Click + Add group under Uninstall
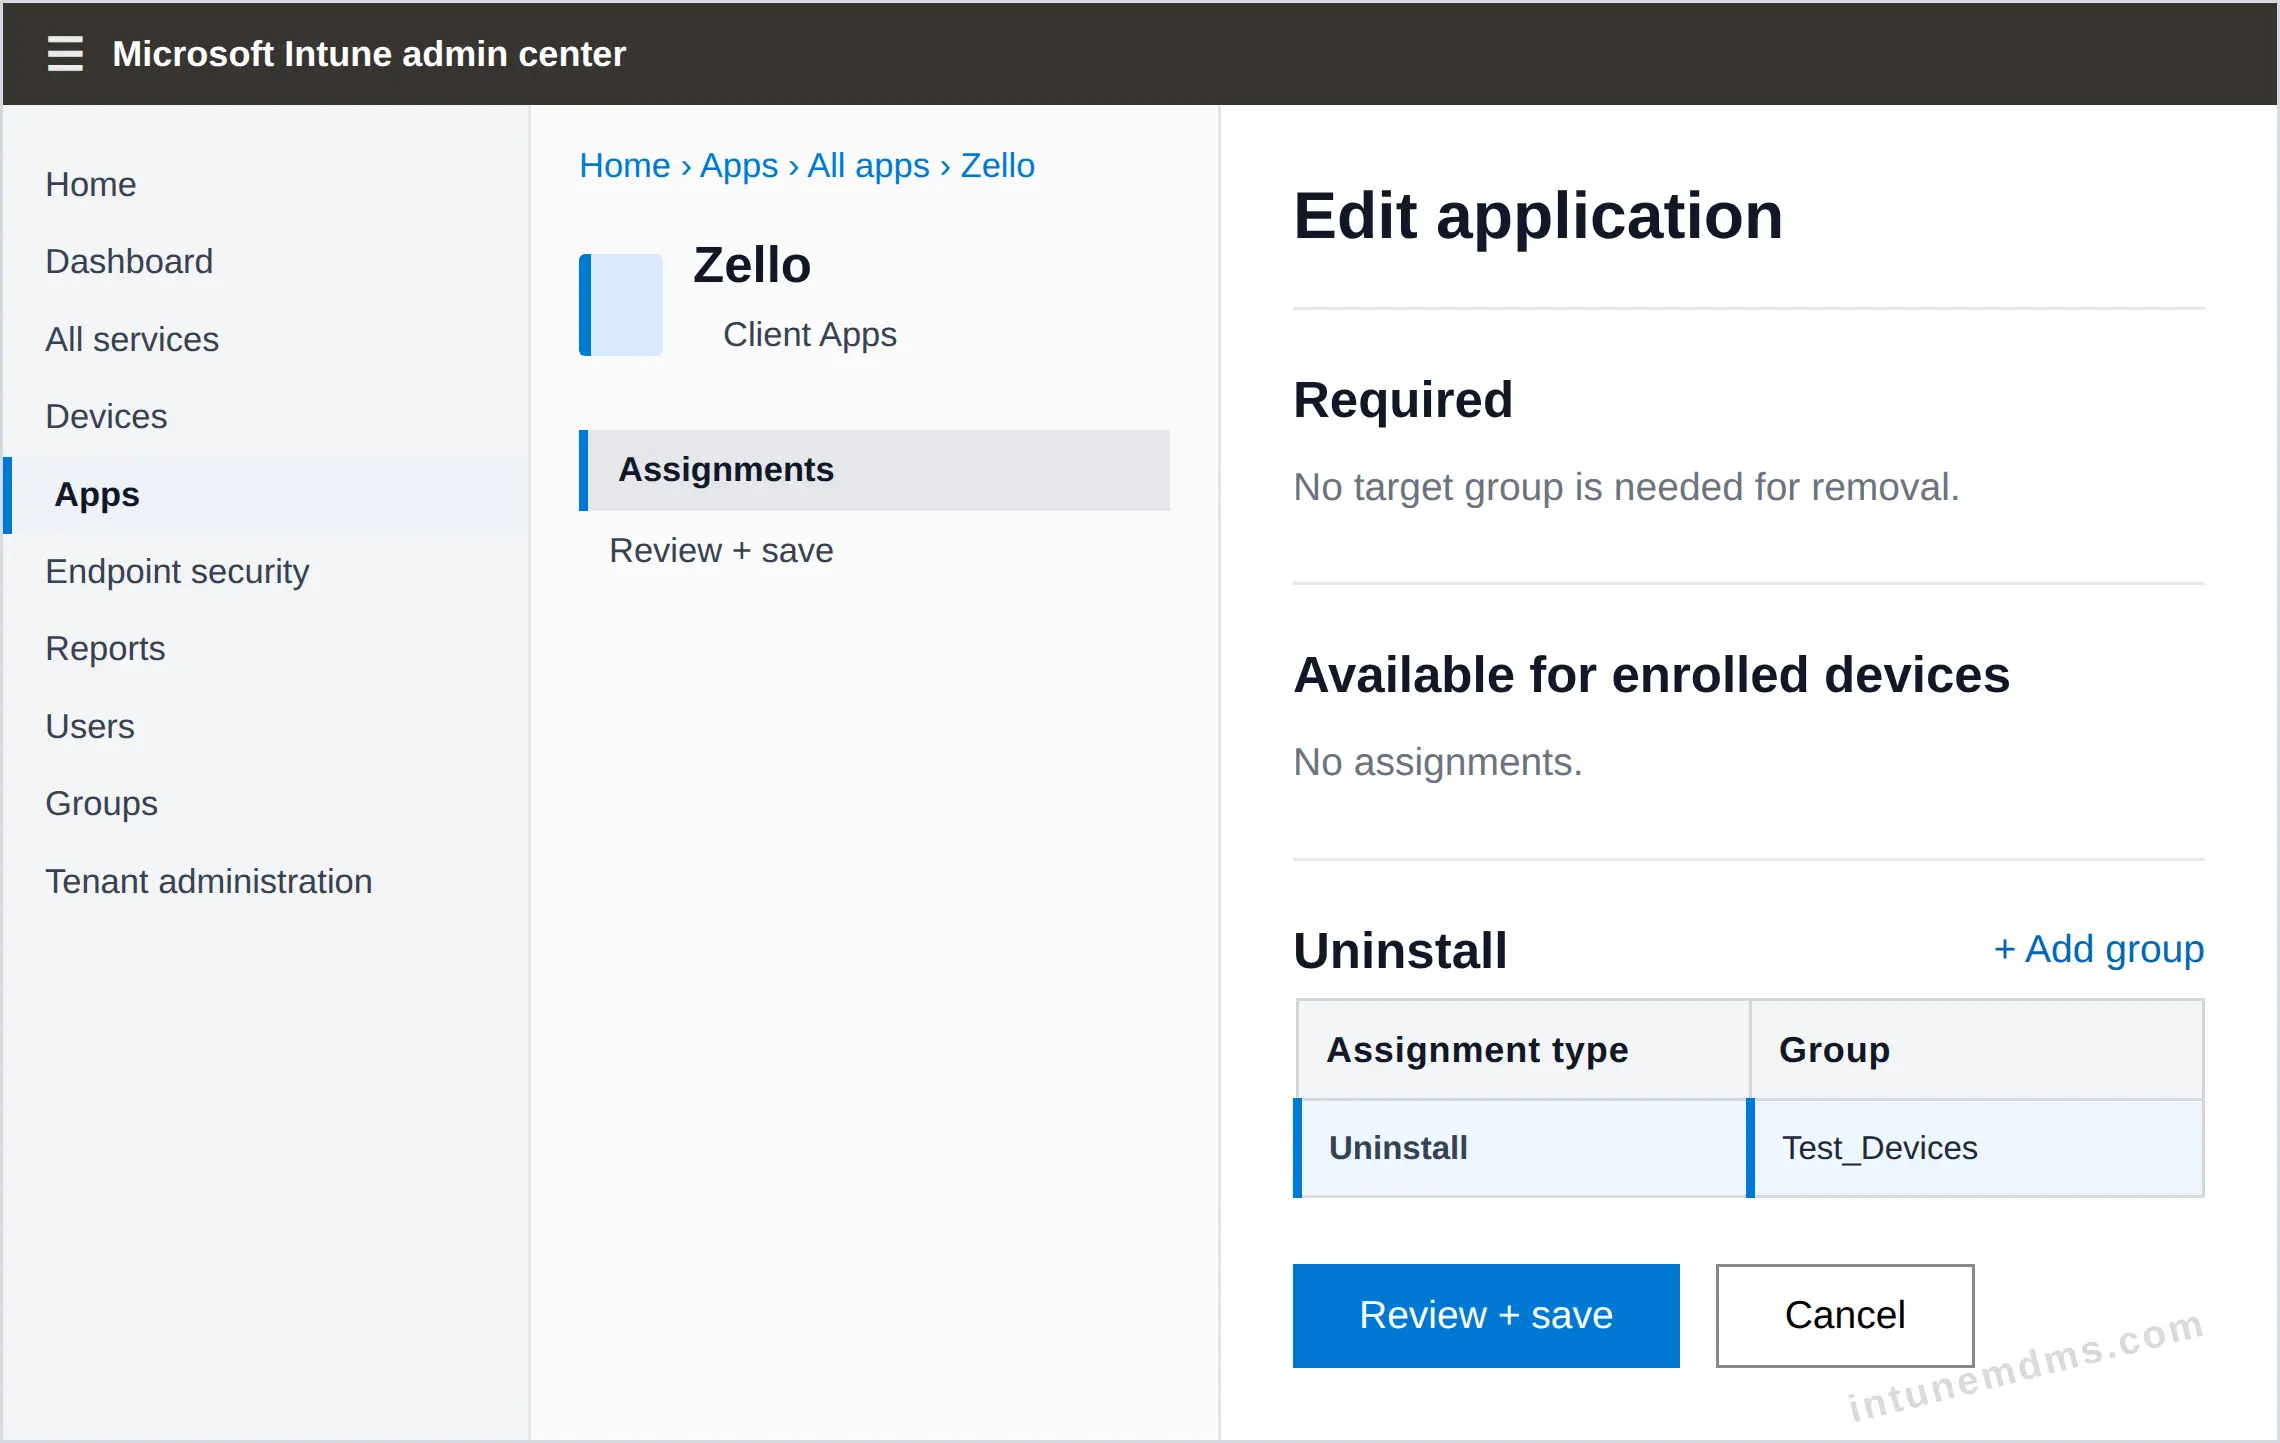Viewport: 2280px width, 1443px height. 2098,949
